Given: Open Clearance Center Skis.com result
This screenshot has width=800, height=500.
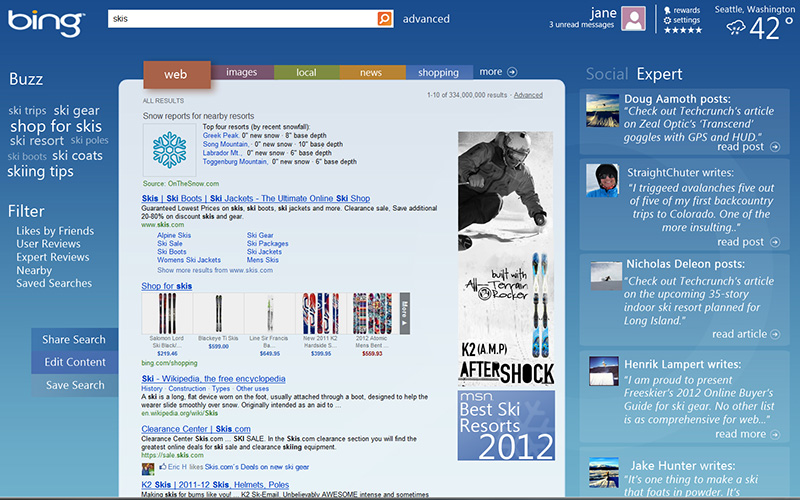Looking at the screenshot, I should point(196,429).
